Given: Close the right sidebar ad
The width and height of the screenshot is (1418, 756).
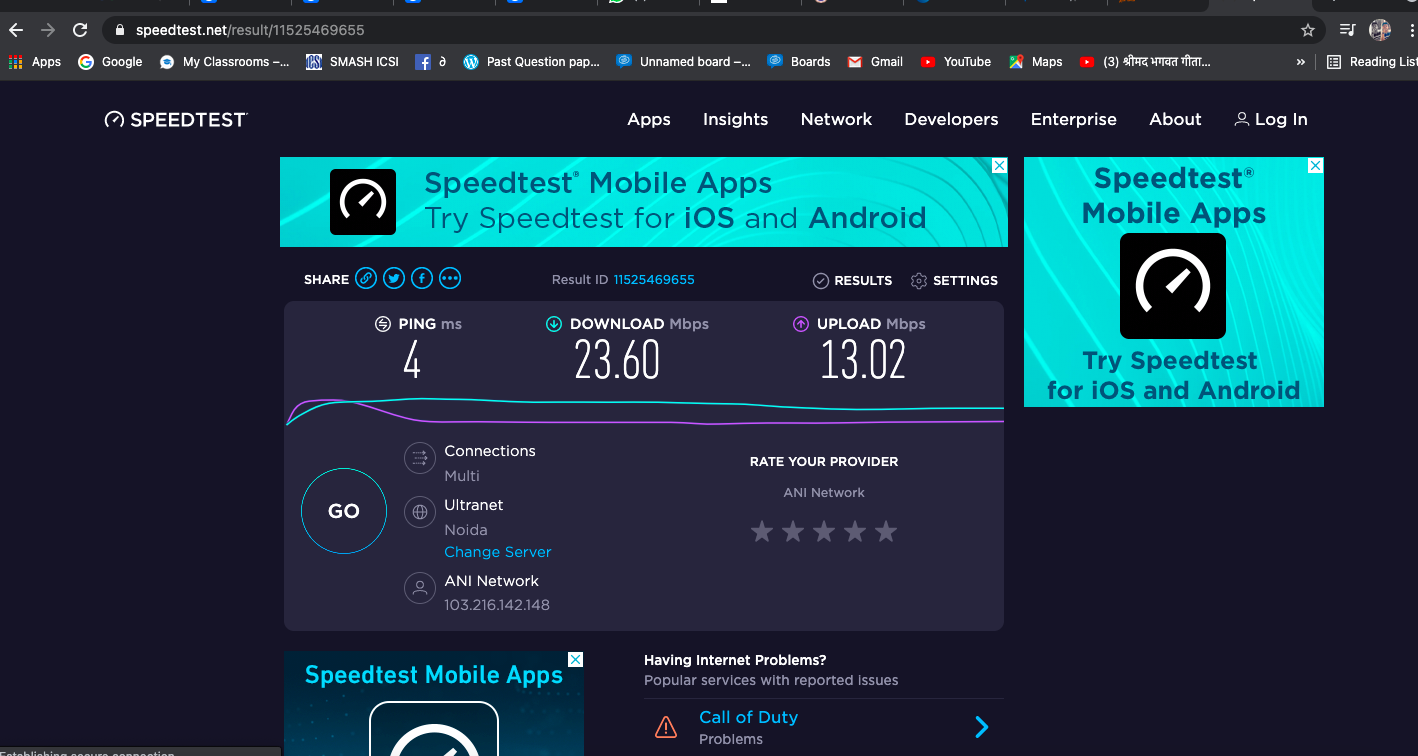Looking at the screenshot, I should click(1315, 166).
